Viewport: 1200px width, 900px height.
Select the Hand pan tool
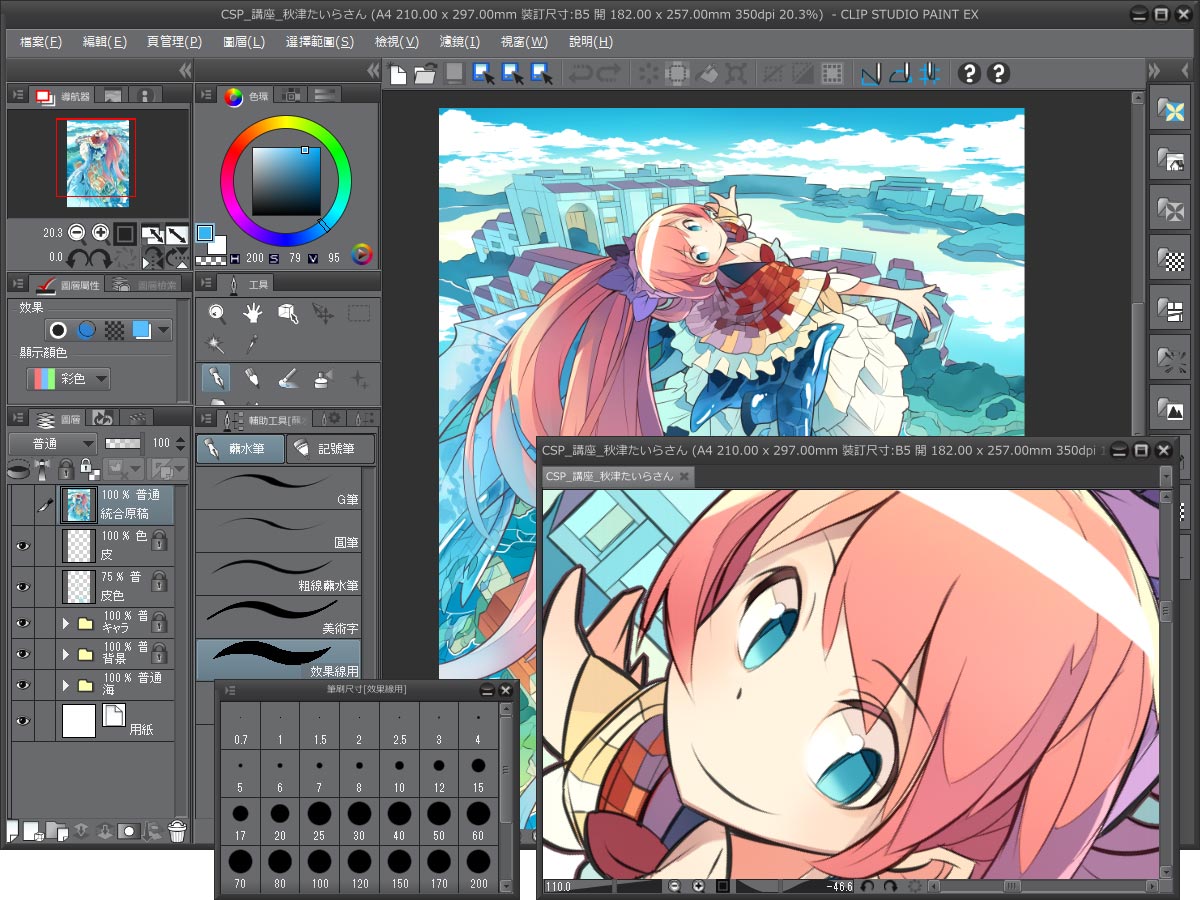click(x=254, y=315)
